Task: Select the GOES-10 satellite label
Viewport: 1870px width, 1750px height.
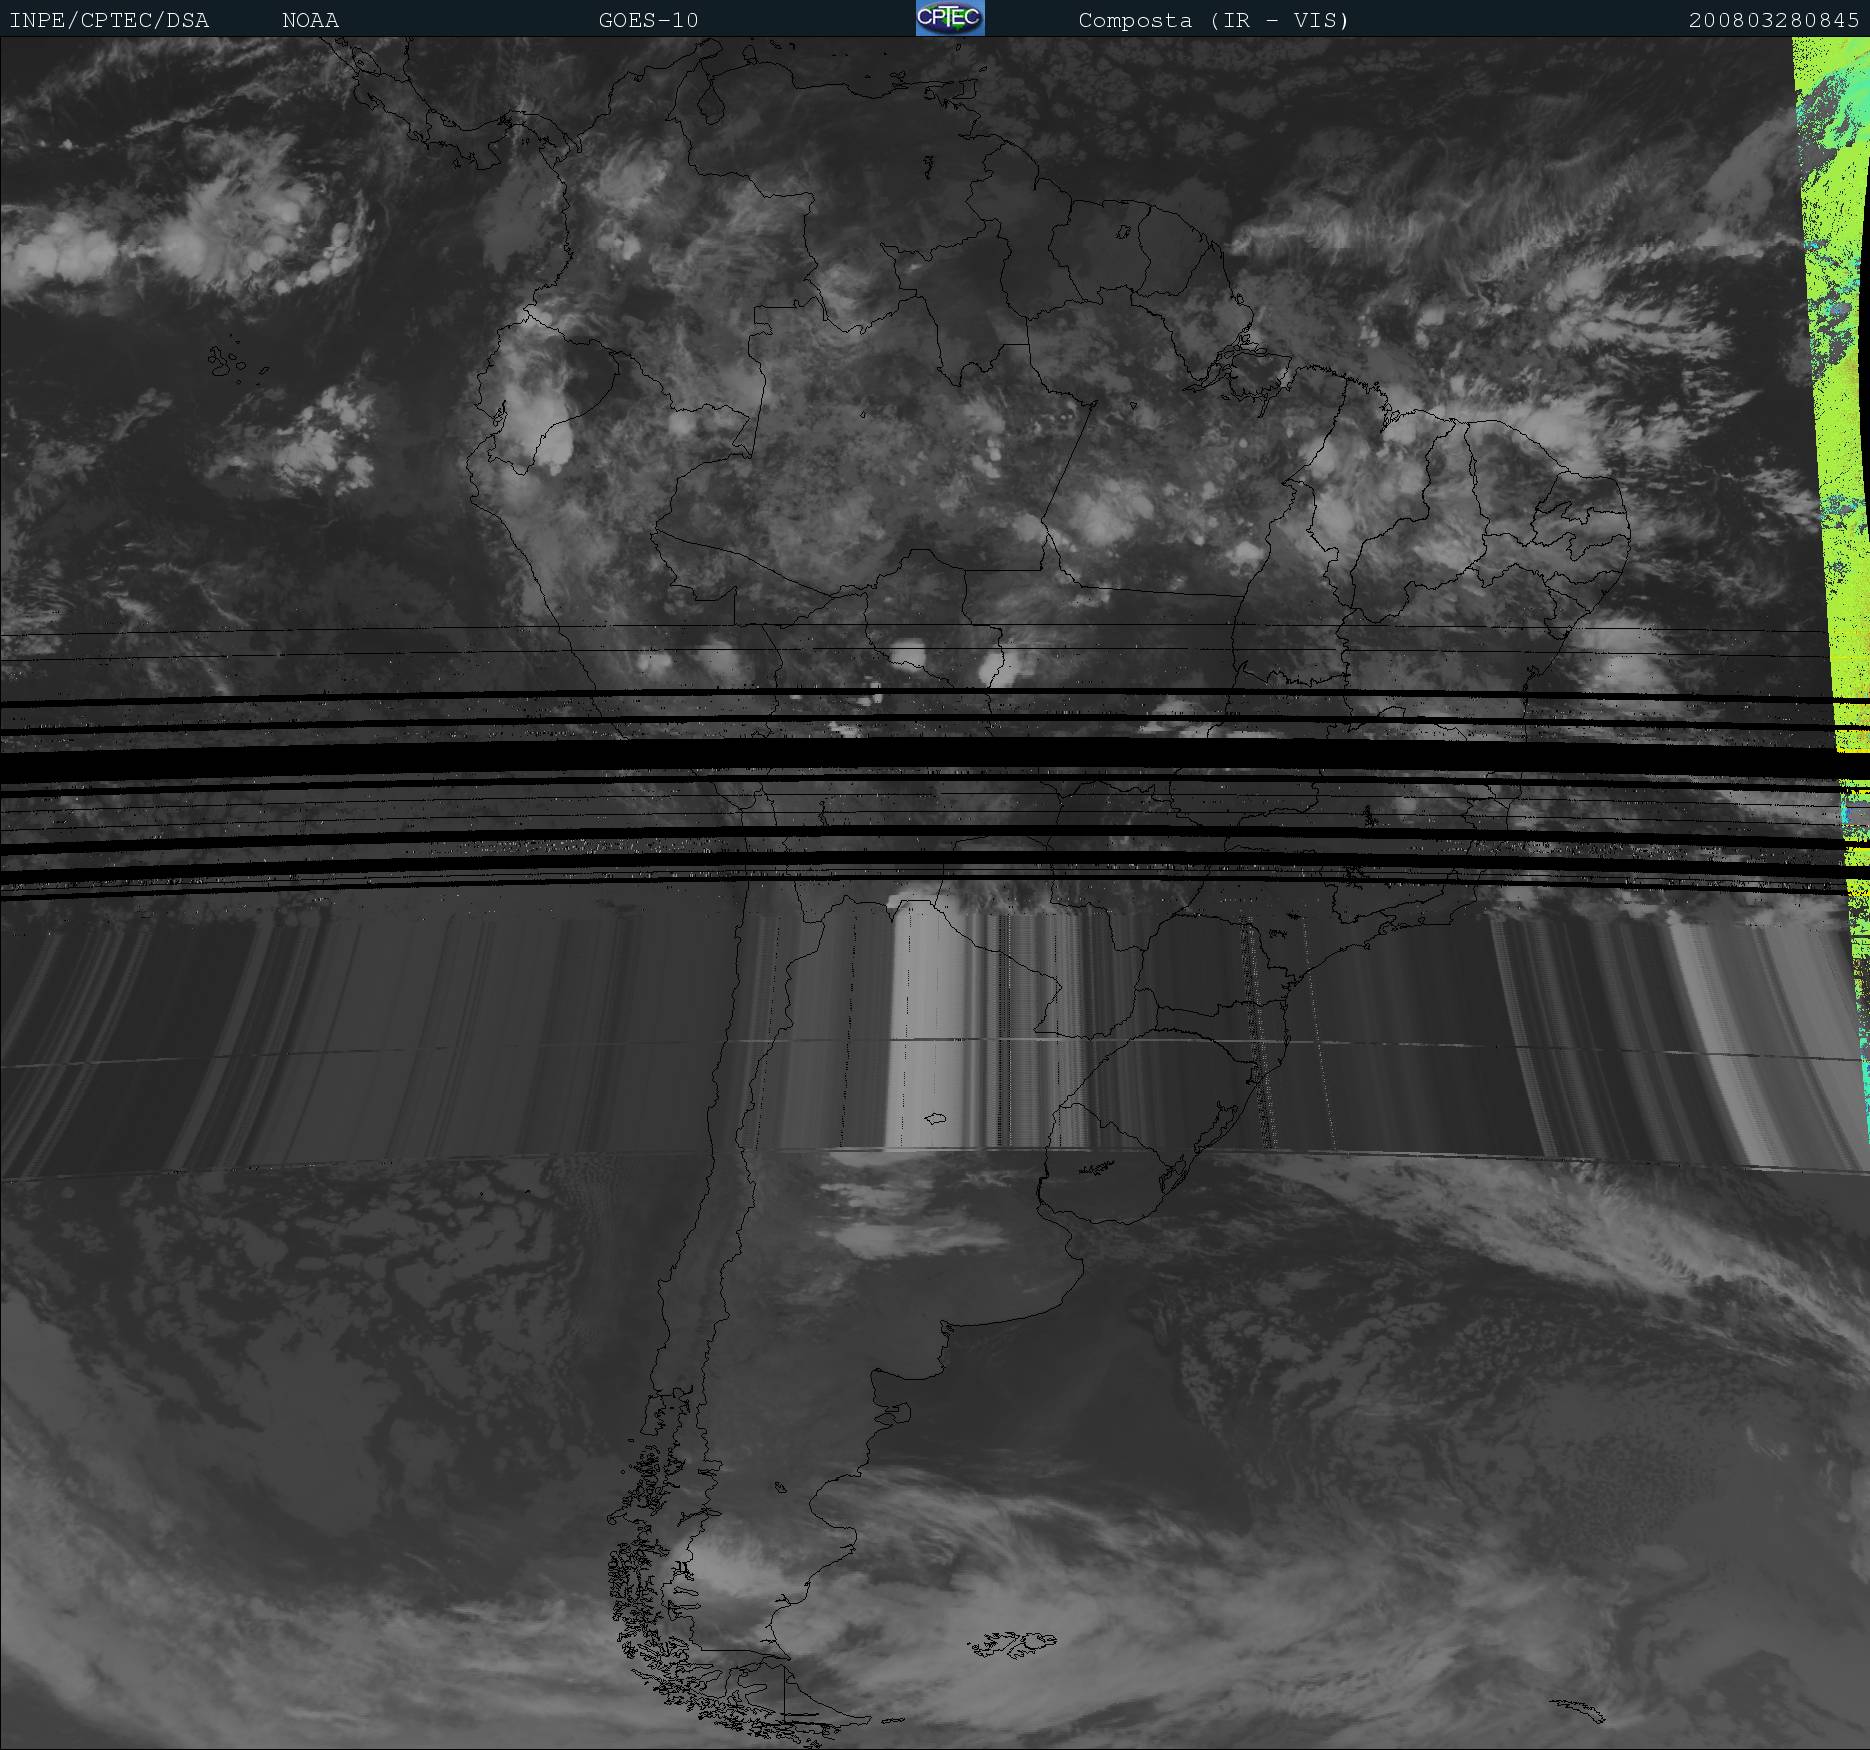Action: coord(648,20)
